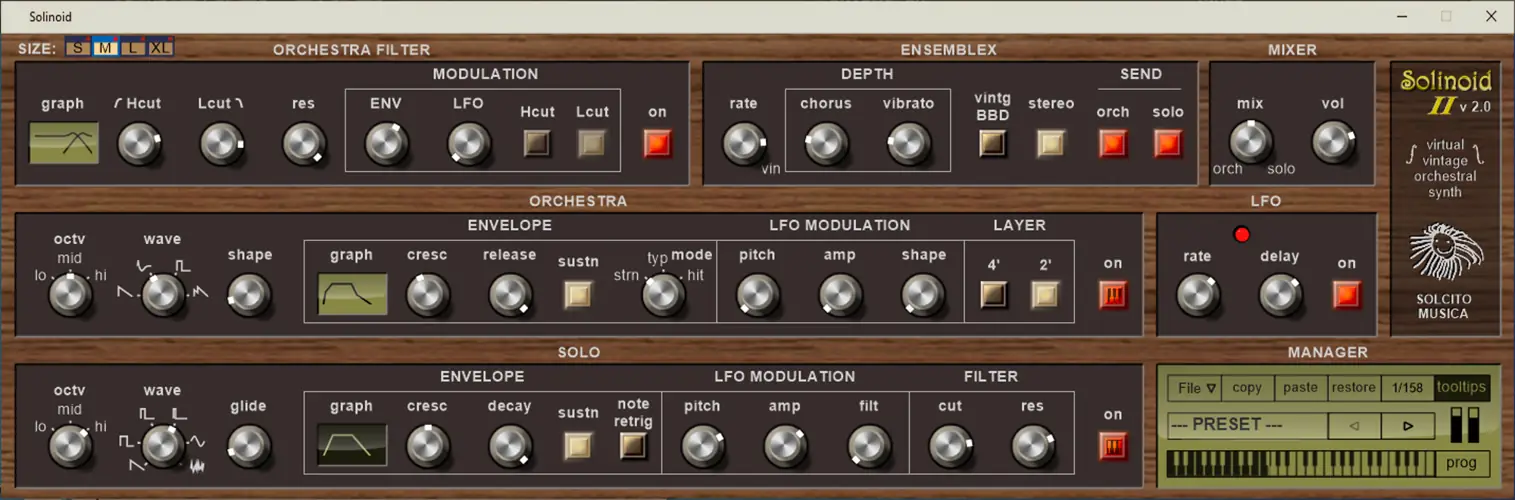Enable the vintg BBD switch

pos(992,144)
